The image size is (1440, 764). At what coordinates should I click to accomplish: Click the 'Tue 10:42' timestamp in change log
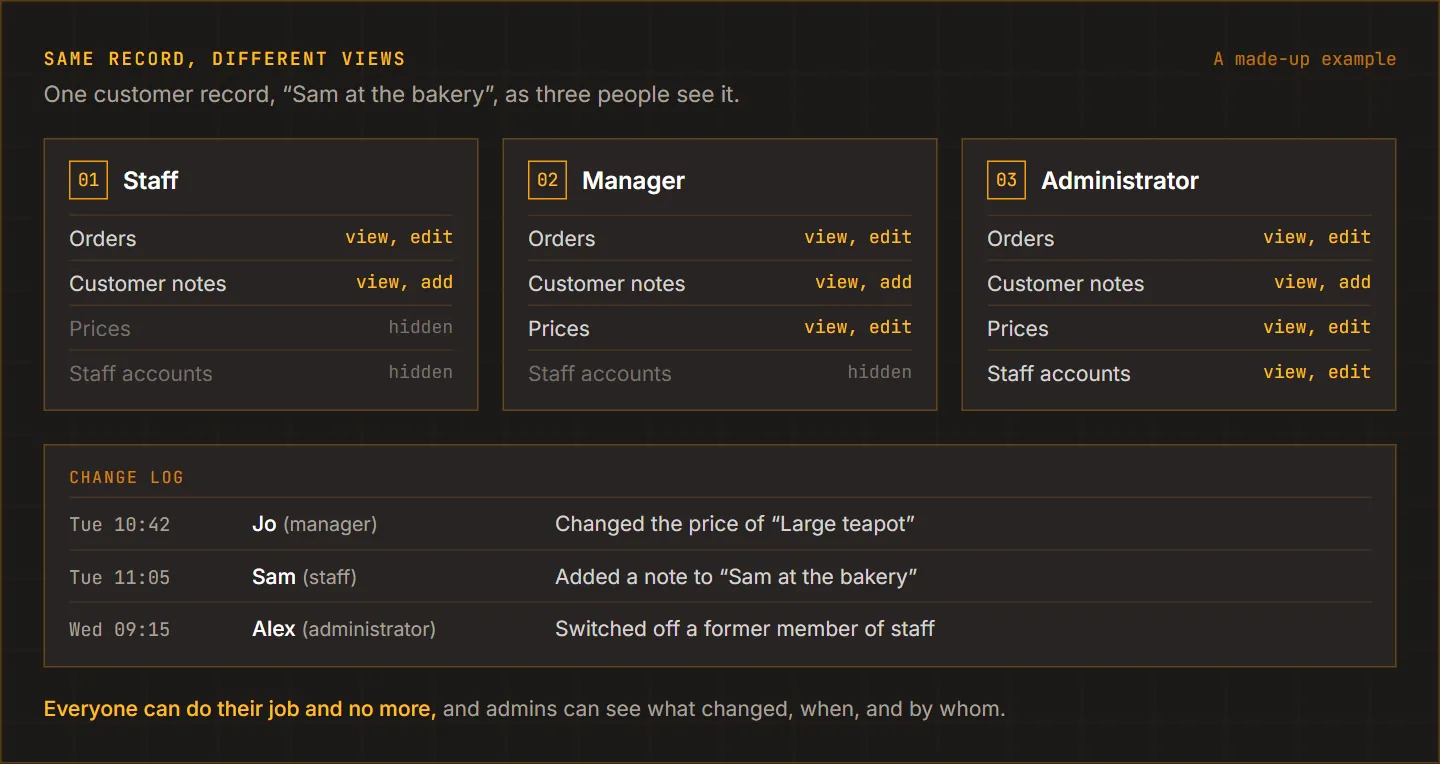point(120,524)
